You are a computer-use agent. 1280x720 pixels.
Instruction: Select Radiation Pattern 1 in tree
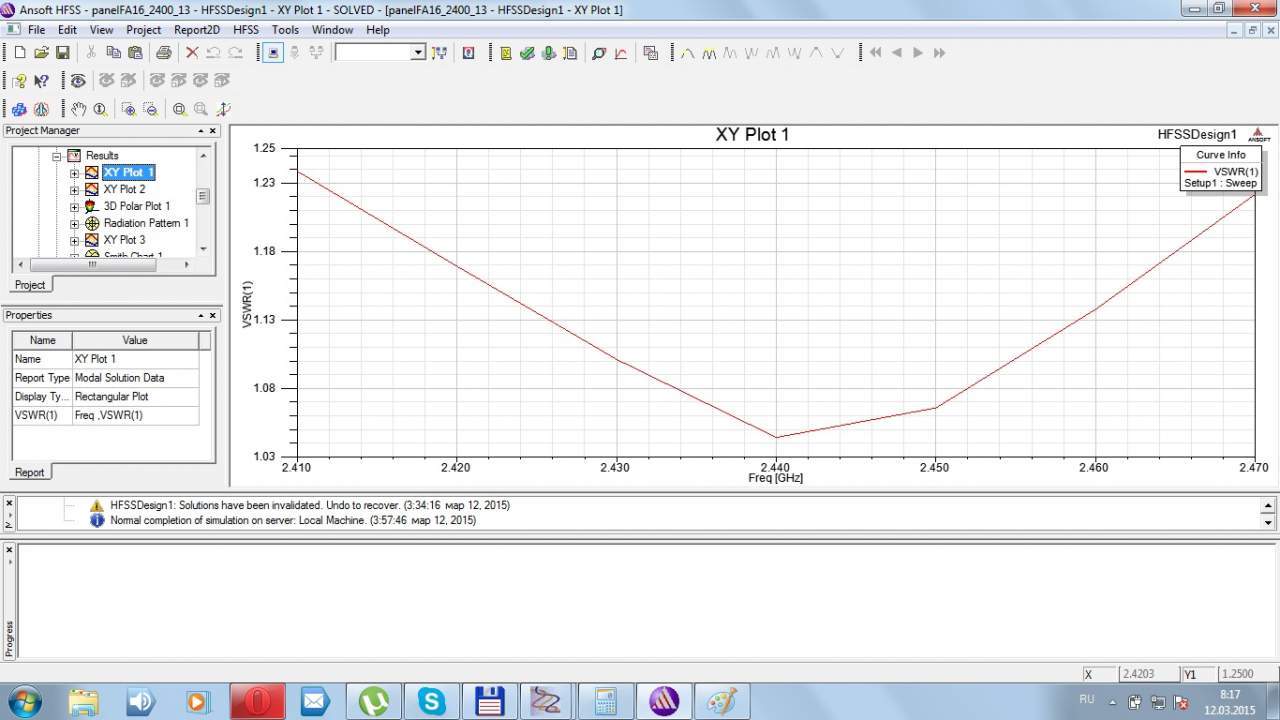(x=145, y=223)
